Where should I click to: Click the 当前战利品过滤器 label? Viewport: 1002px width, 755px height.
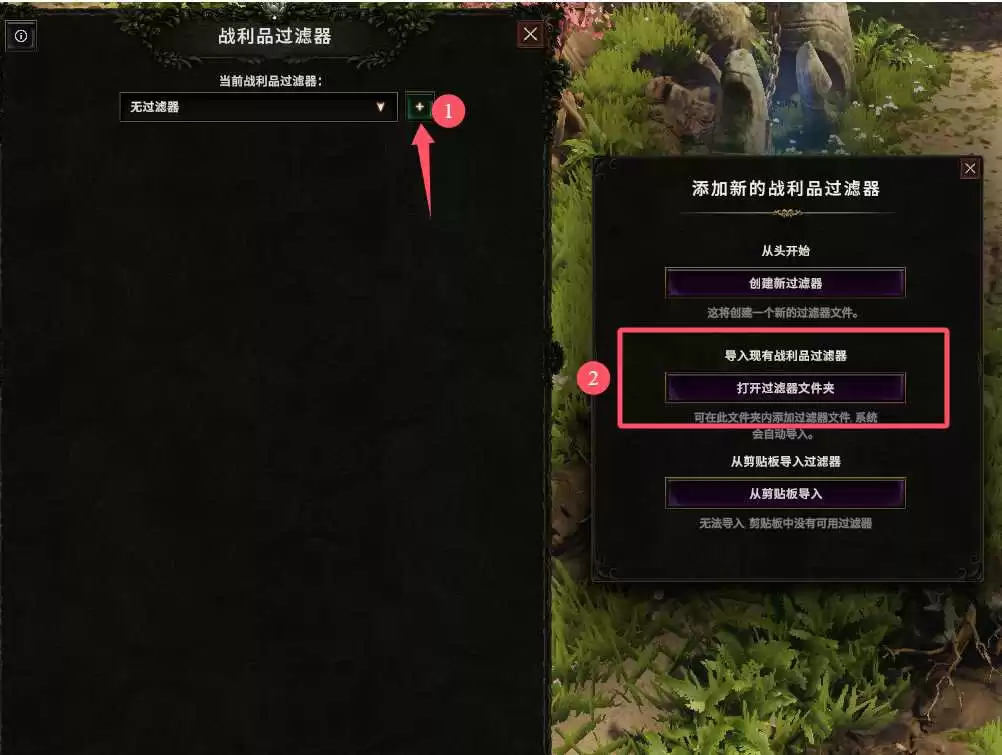pyautogui.click(x=270, y=81)
